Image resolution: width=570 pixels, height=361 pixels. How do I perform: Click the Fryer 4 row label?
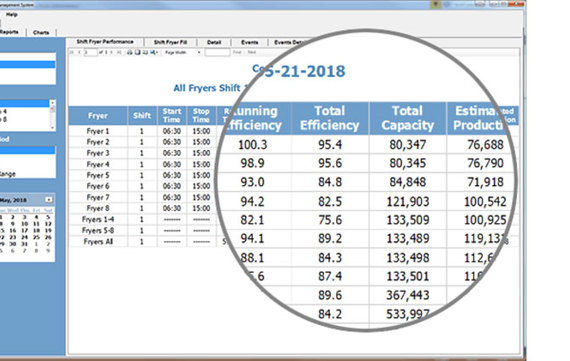tap(98, 164)
